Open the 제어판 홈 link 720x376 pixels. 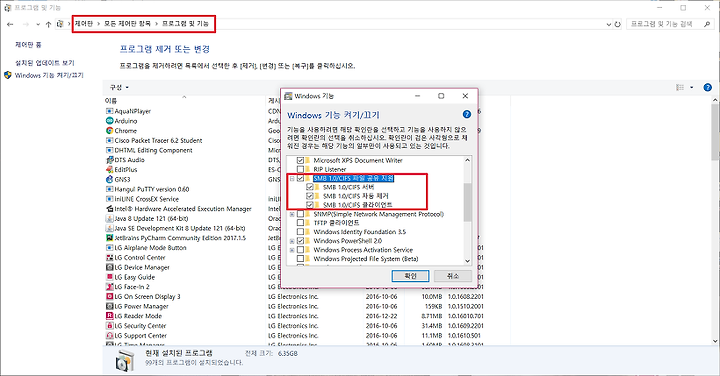pyautogui.click(x=28, y=45)
